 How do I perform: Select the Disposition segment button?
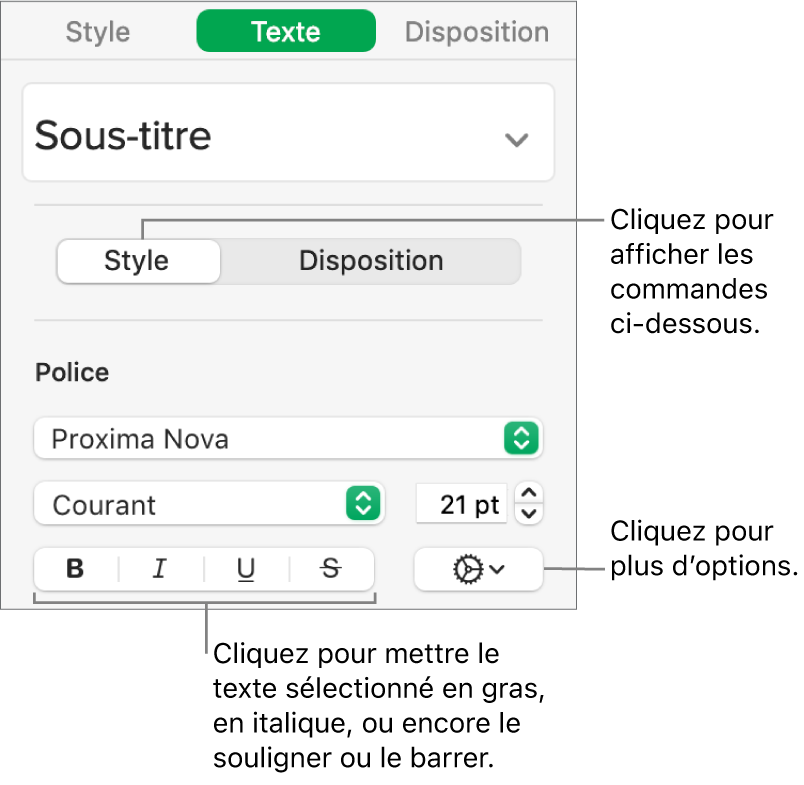(371, 261)
